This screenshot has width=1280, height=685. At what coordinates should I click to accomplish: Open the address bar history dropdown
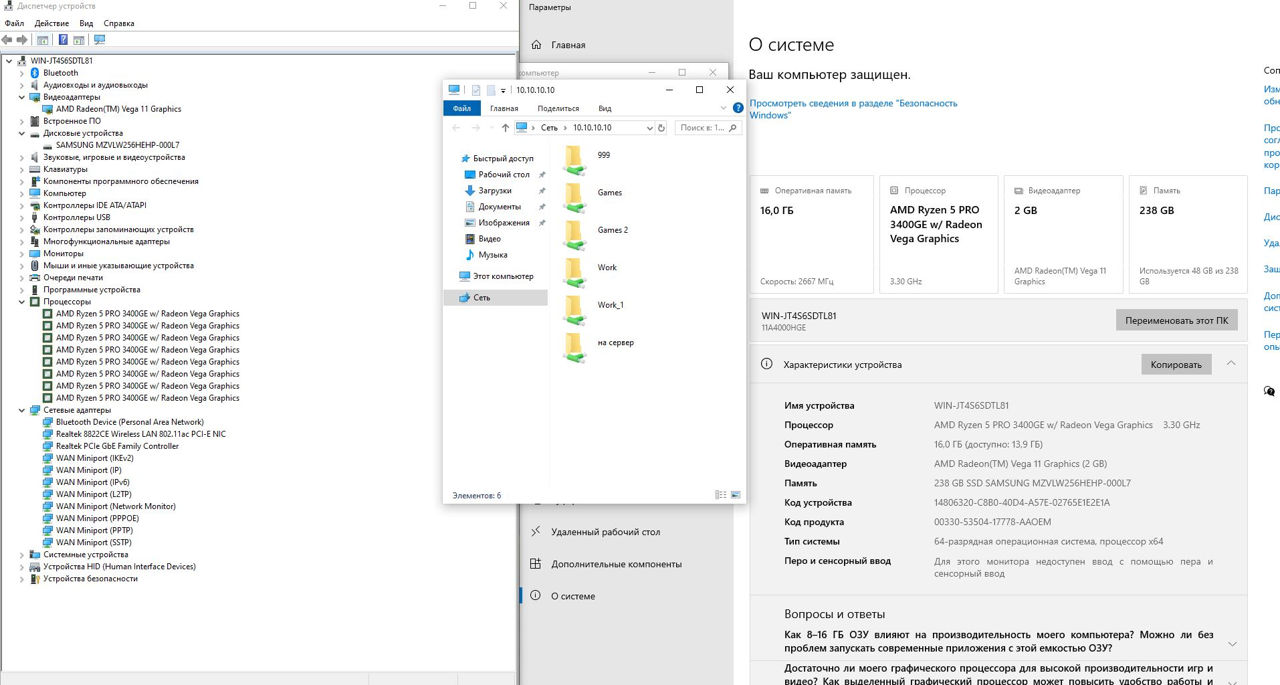(648, 128)
